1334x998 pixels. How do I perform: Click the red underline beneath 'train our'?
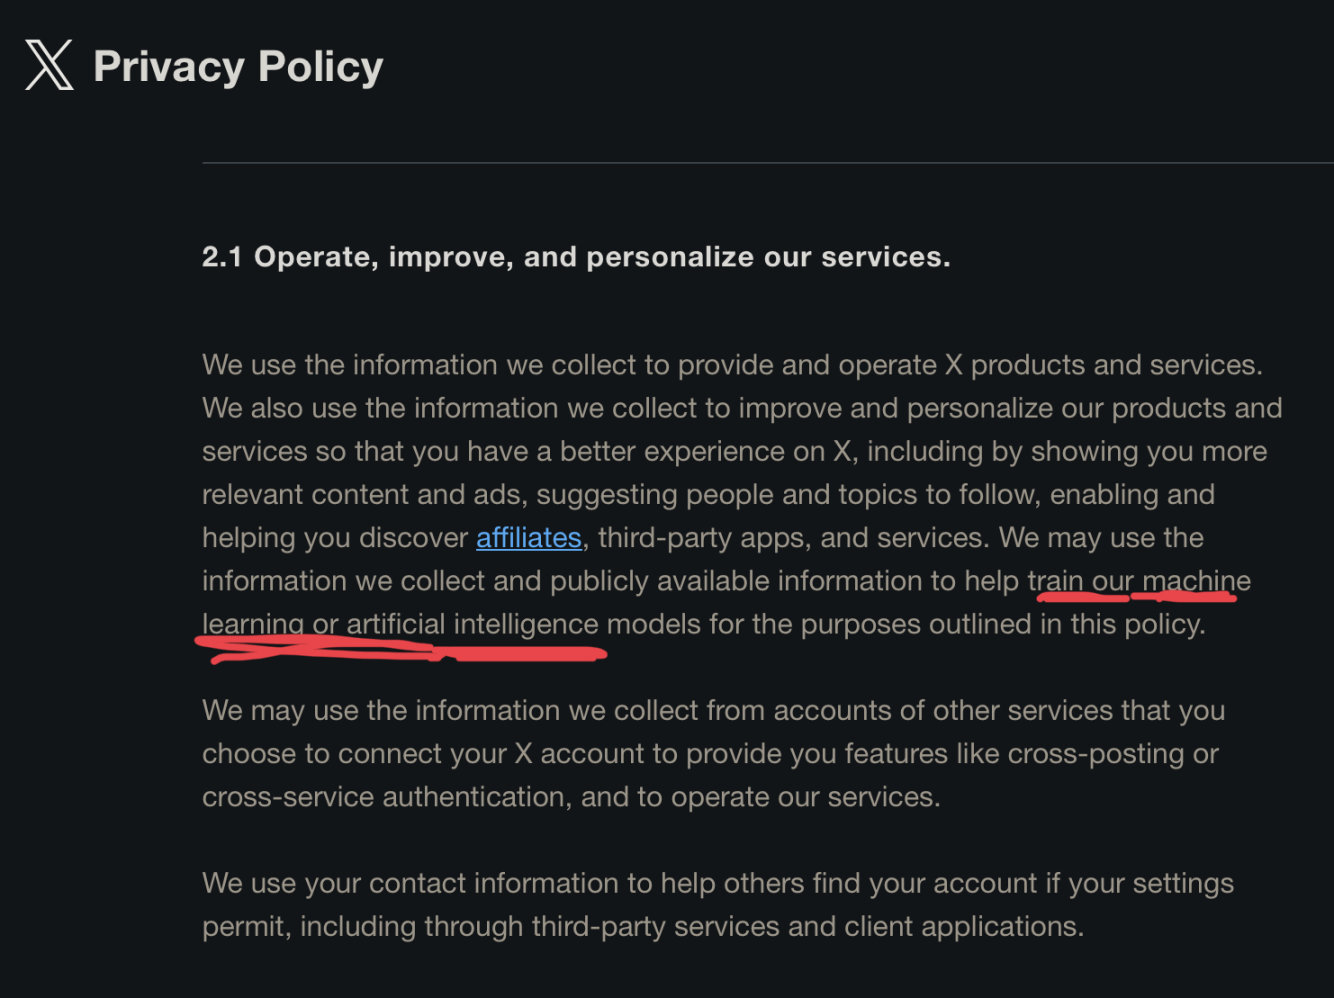tap(1083, 597)
